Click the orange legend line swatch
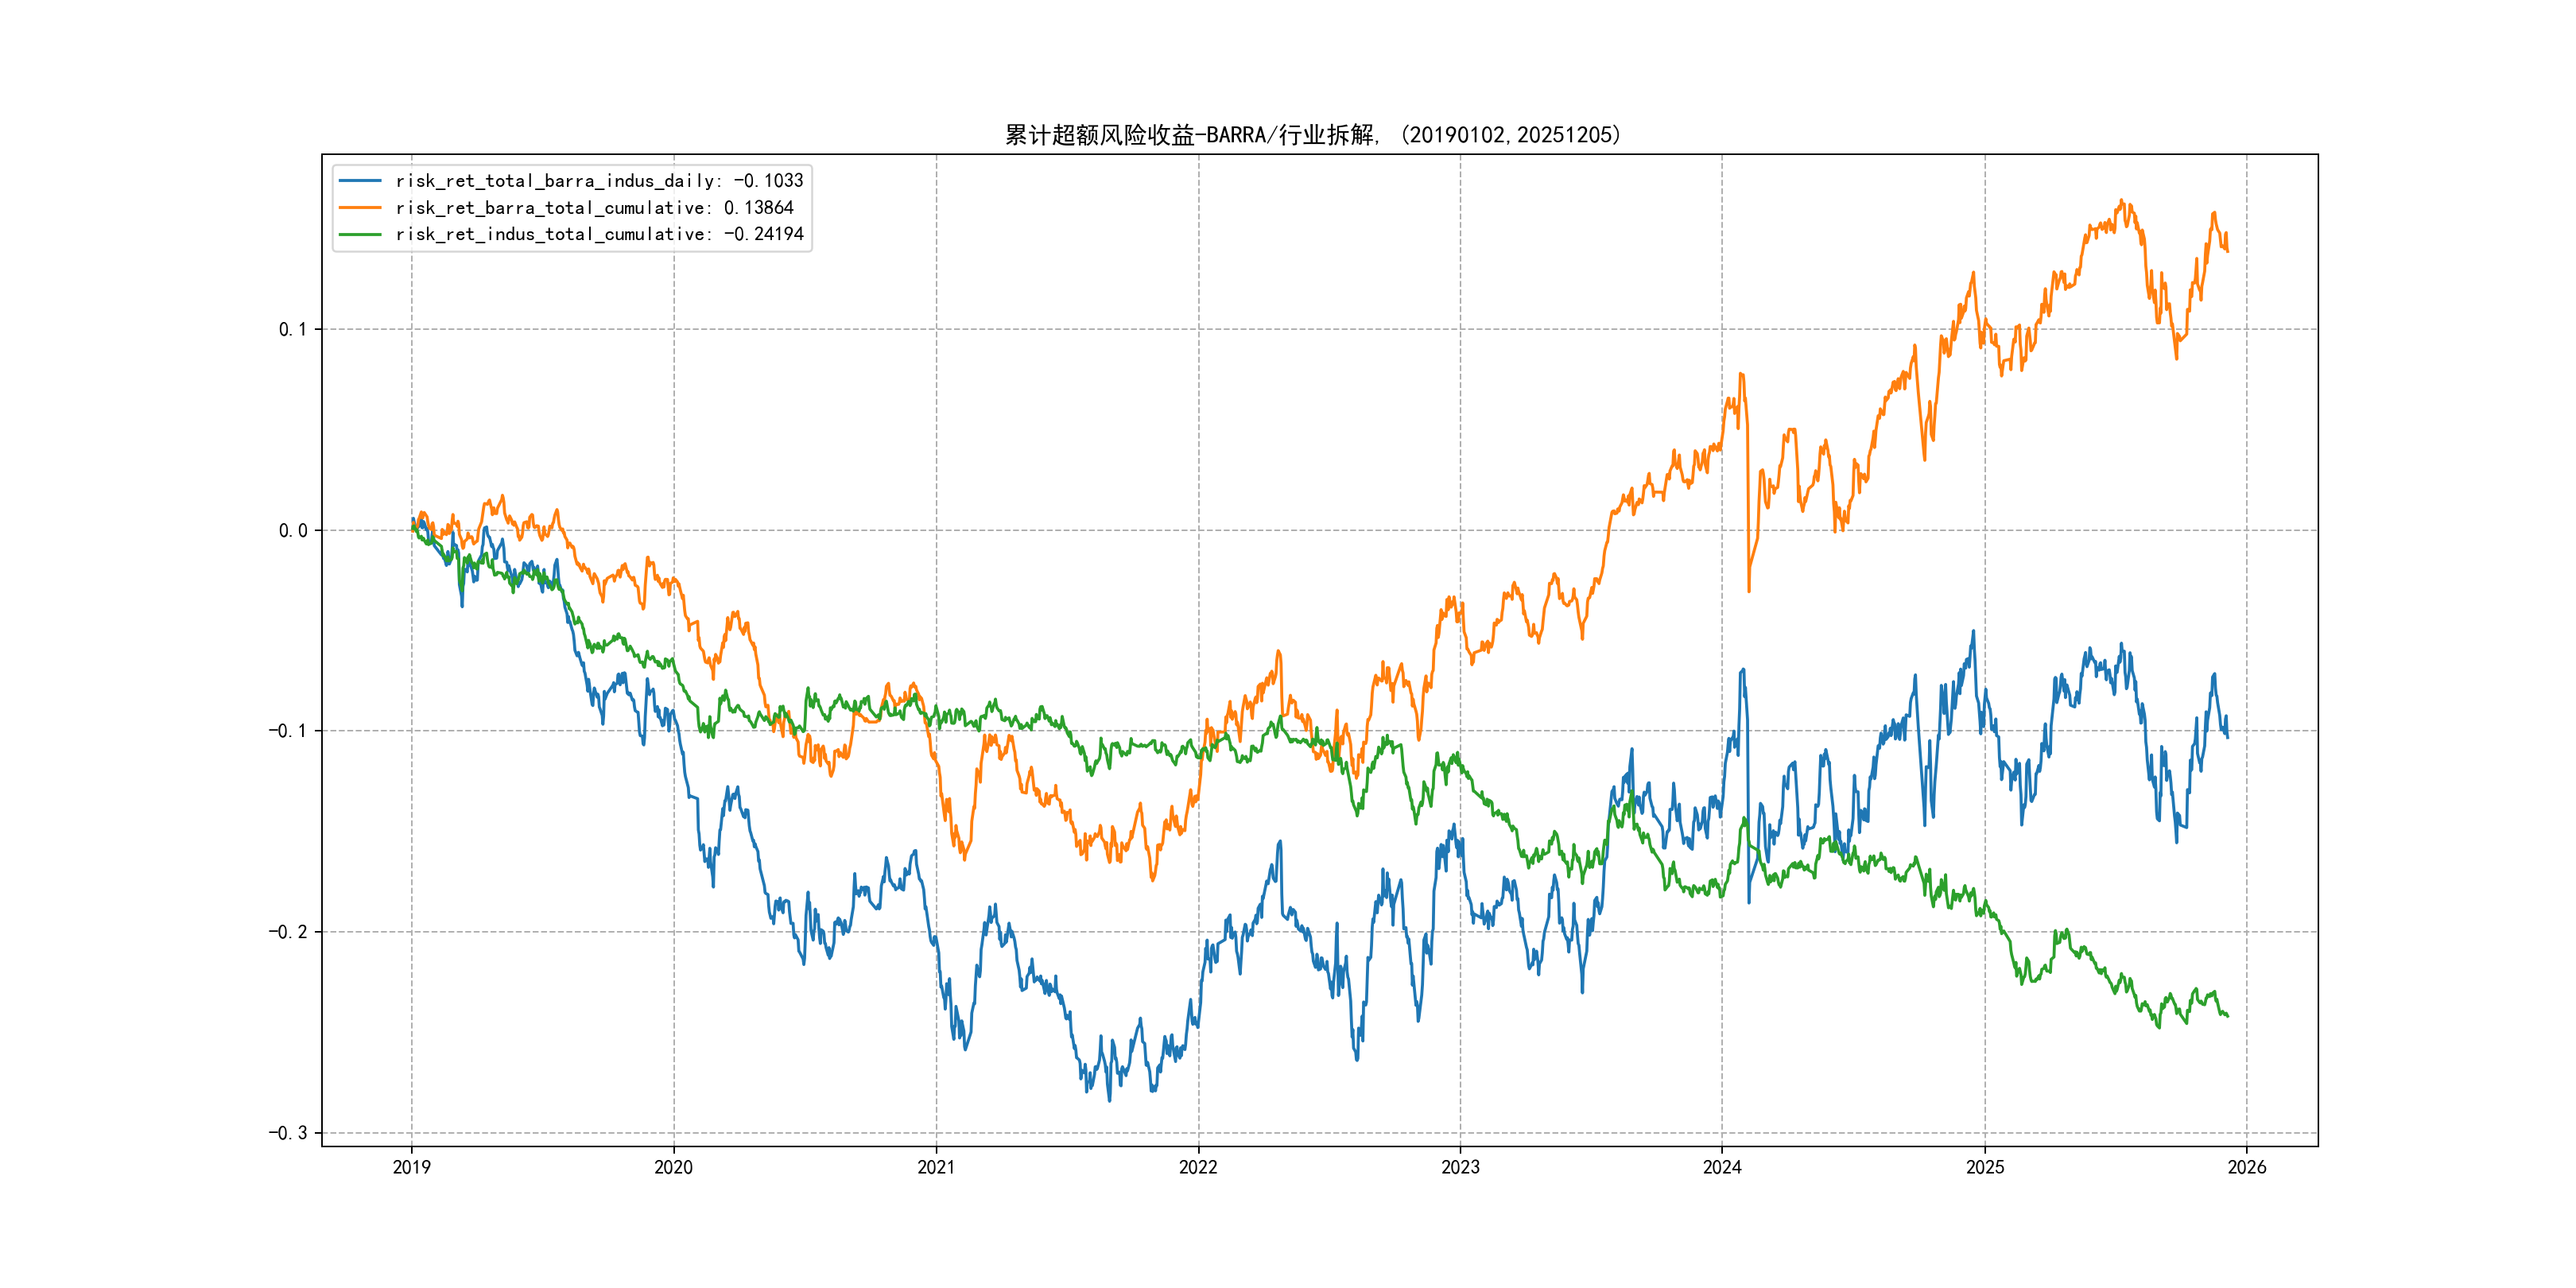The image size is (2576, 1288). tap(360, 208)
